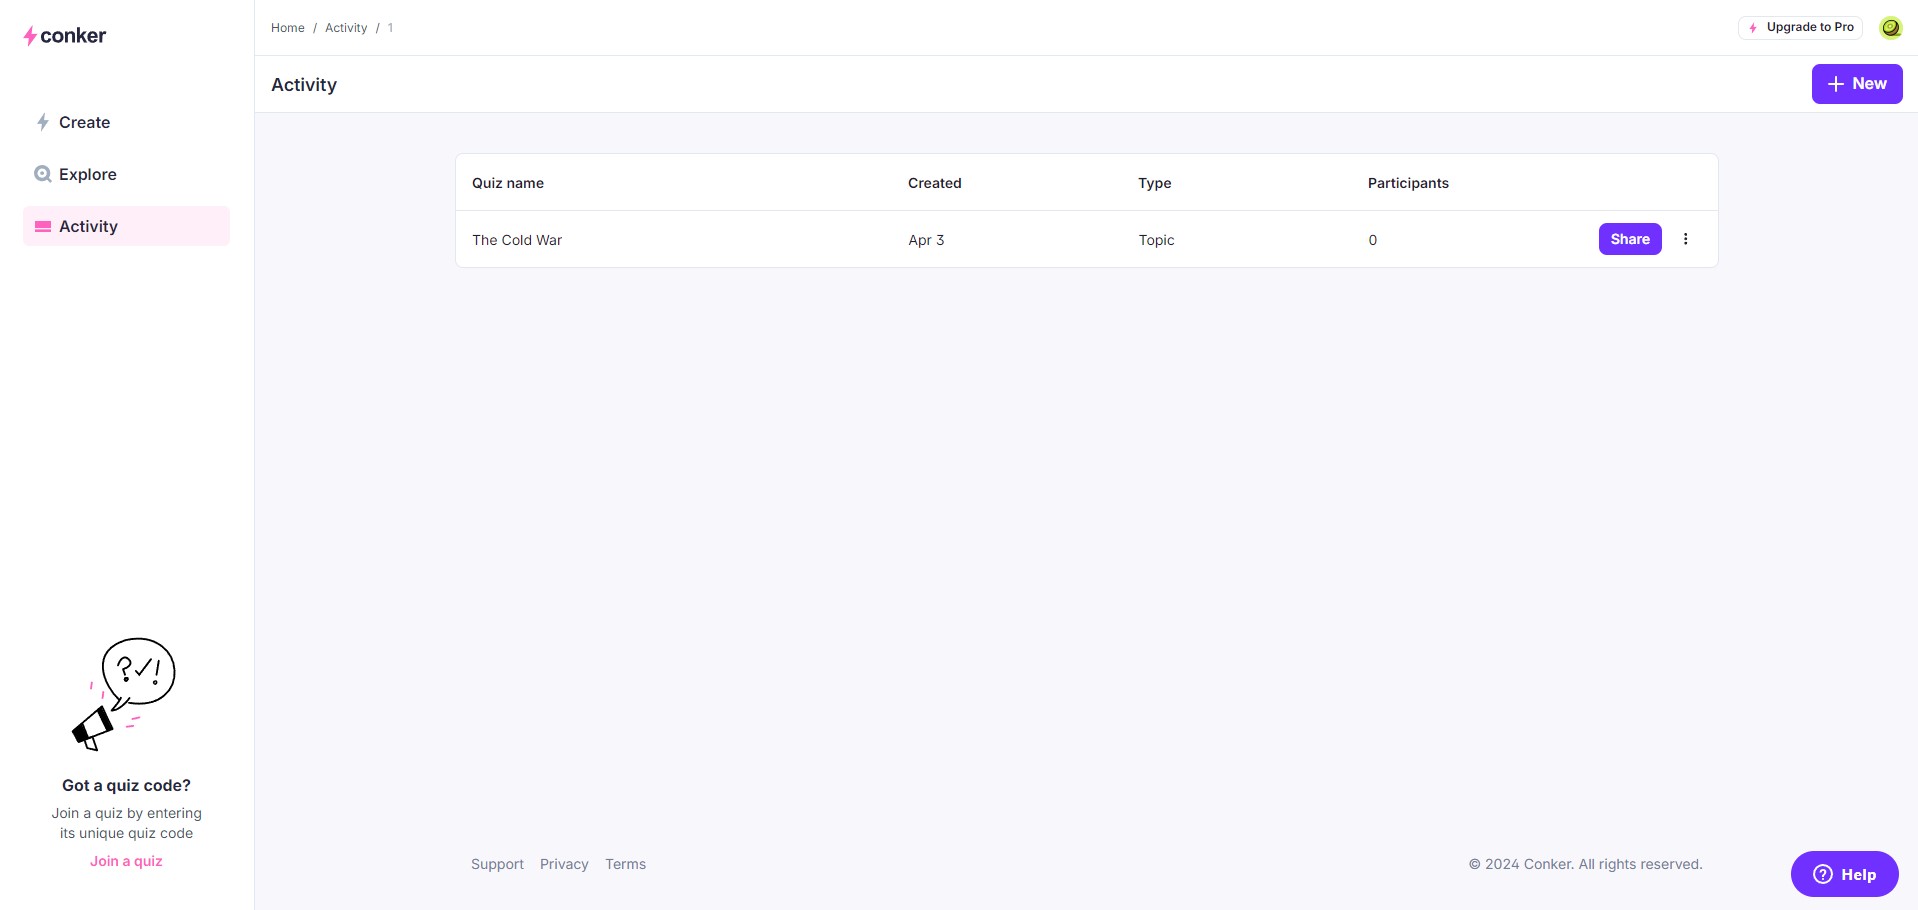Image resolution: width=1918 pixels, height=910 pixels.
Task: Open the user avatar in top right
Action: coord(1890,28)
